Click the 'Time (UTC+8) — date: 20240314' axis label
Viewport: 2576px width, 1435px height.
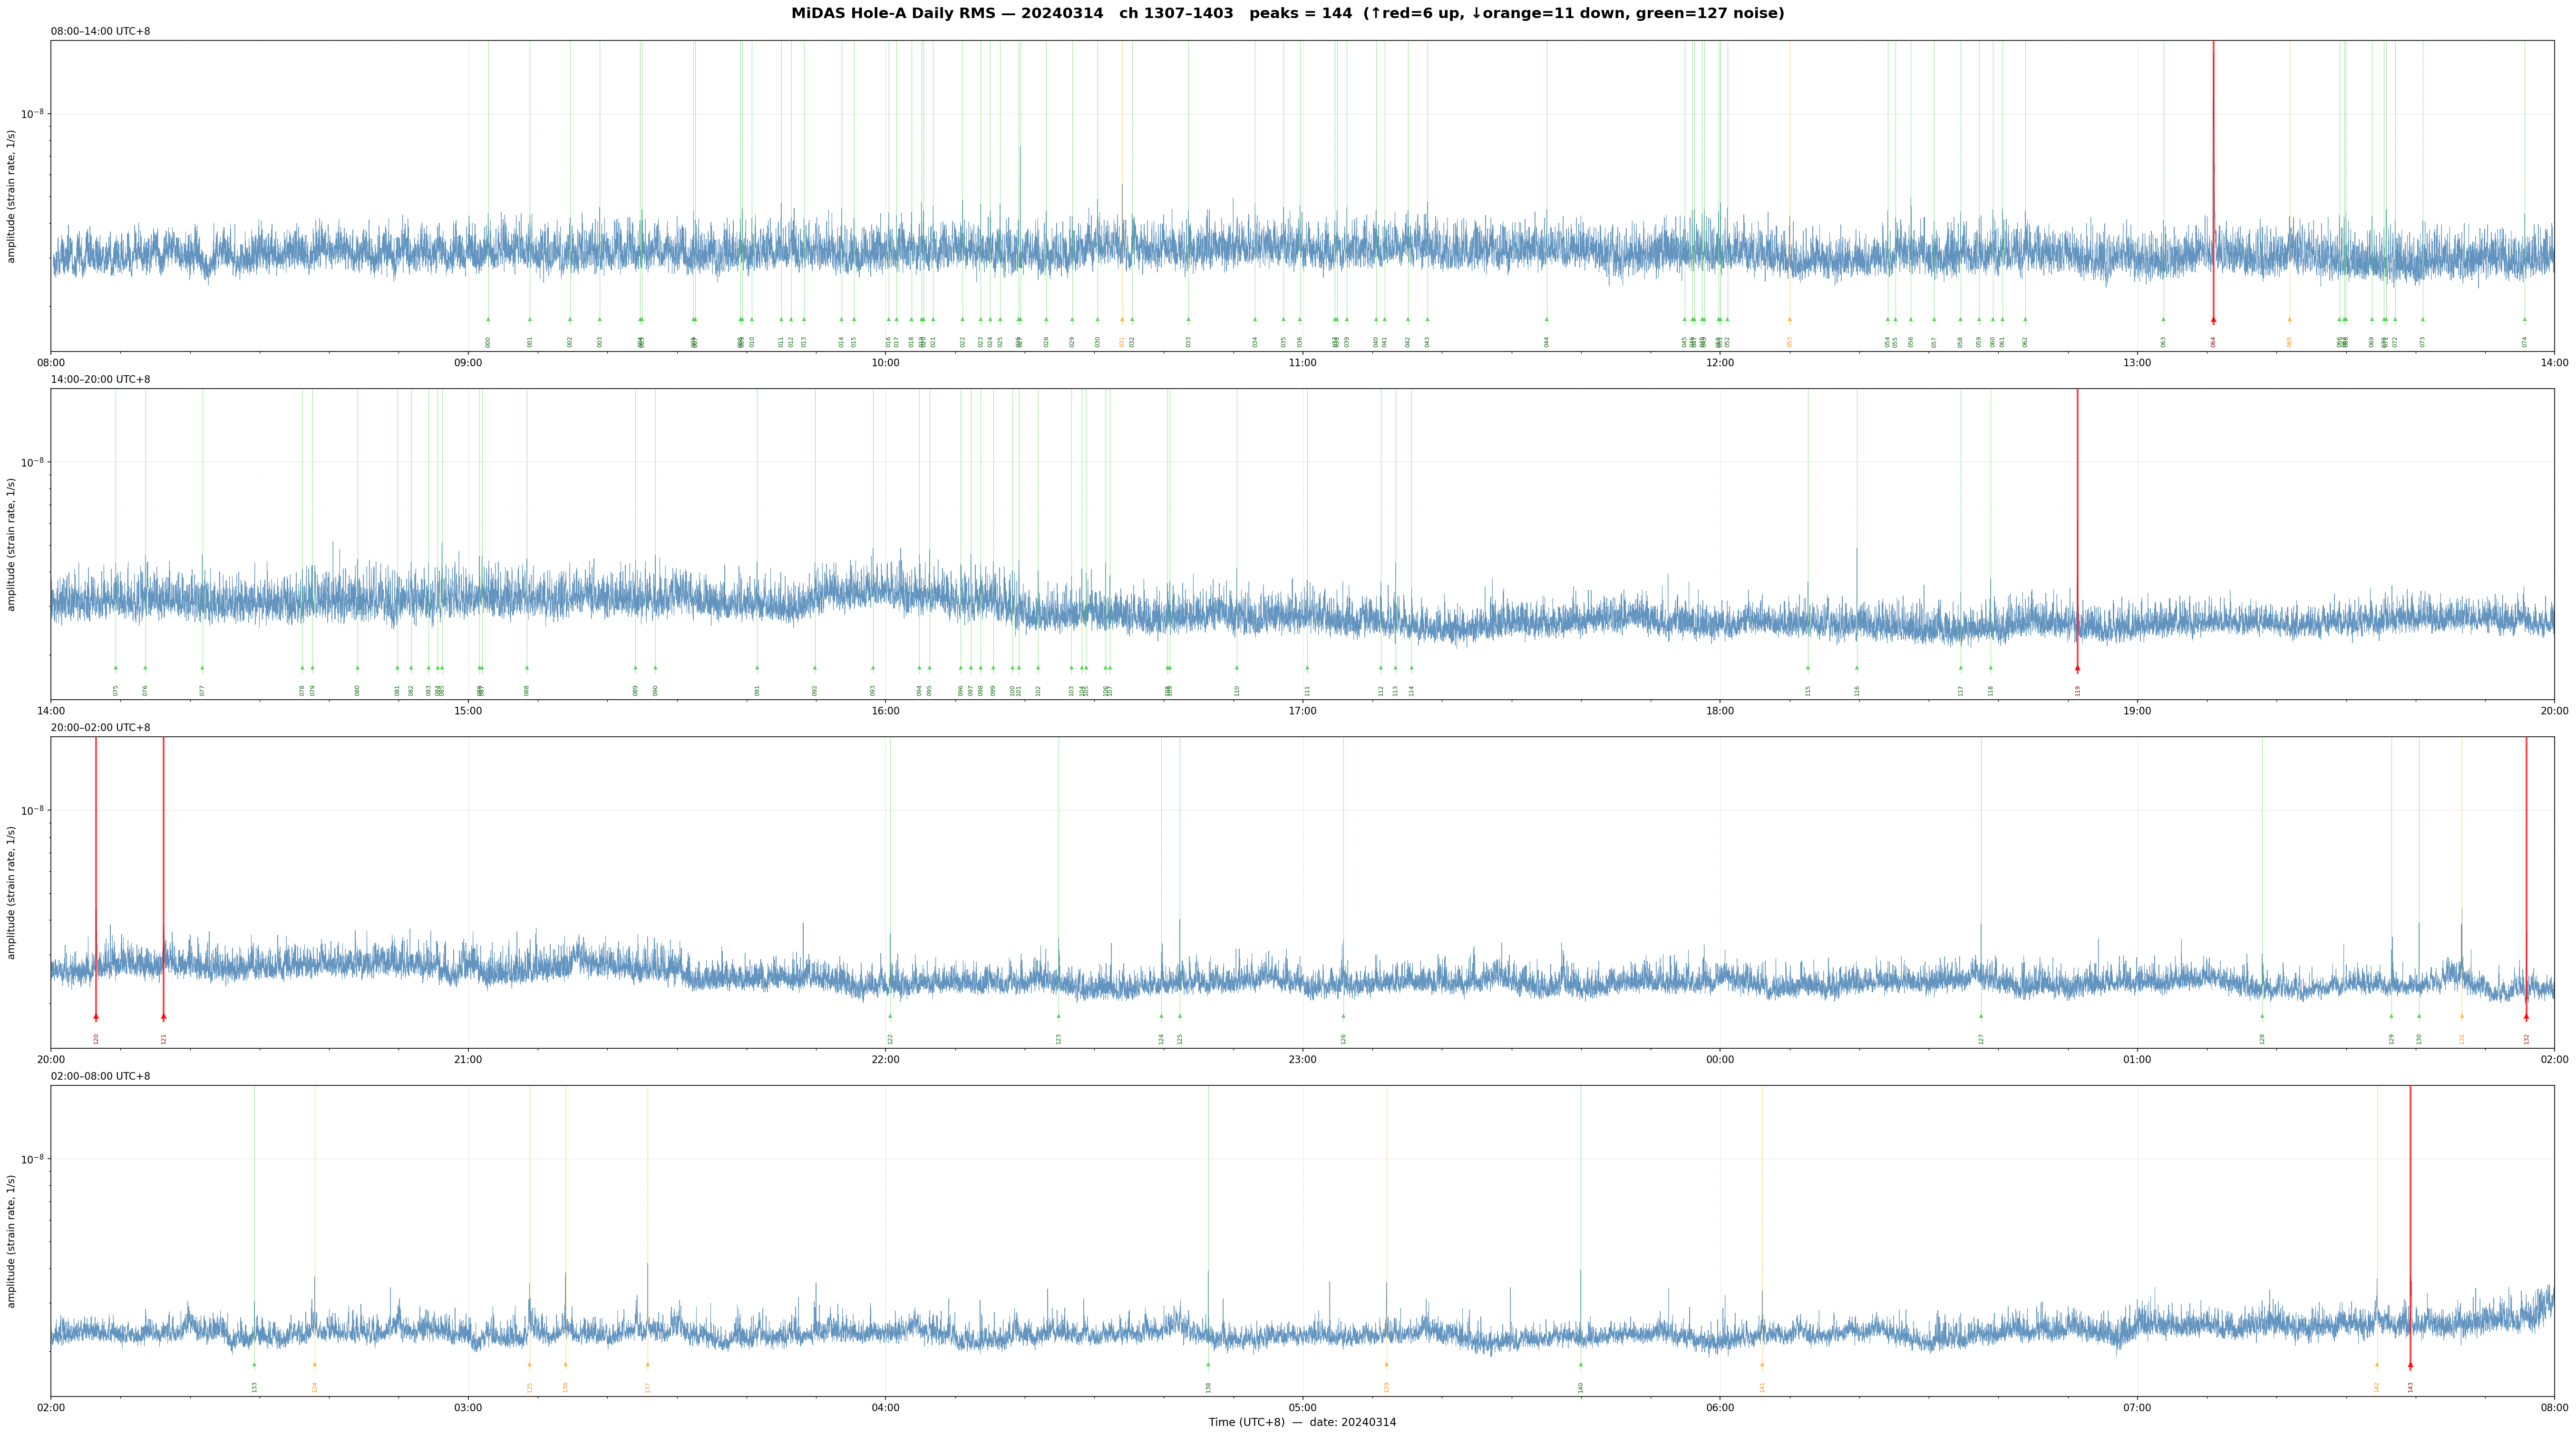(1302, 1422)
